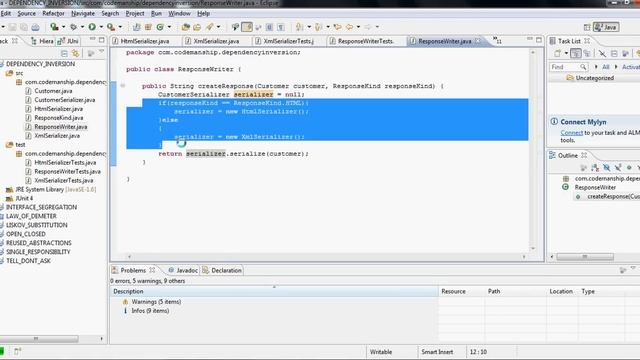Switch to XmlSerializer.java editor tab
The width and height of the screenshot is (640, 360).
coord(216,41)
